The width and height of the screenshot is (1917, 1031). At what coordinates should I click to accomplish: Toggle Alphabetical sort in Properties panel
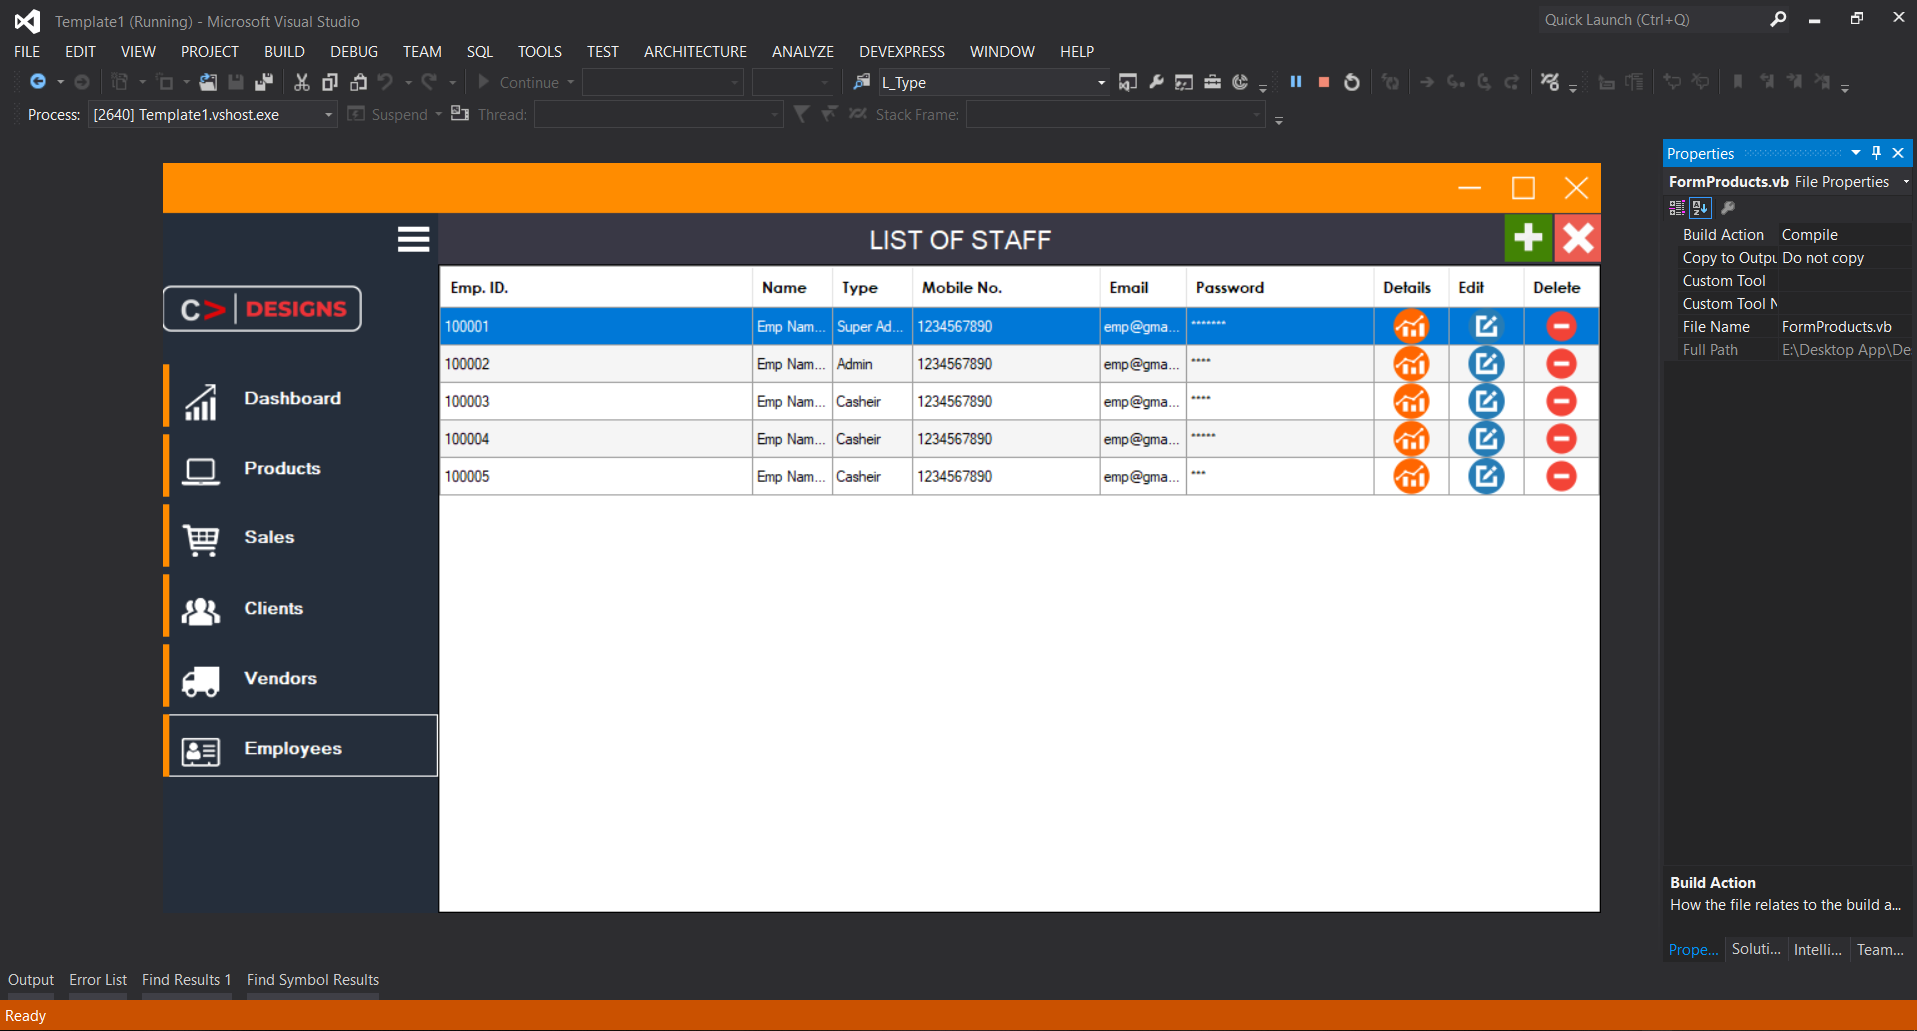tap(1700, 208)
